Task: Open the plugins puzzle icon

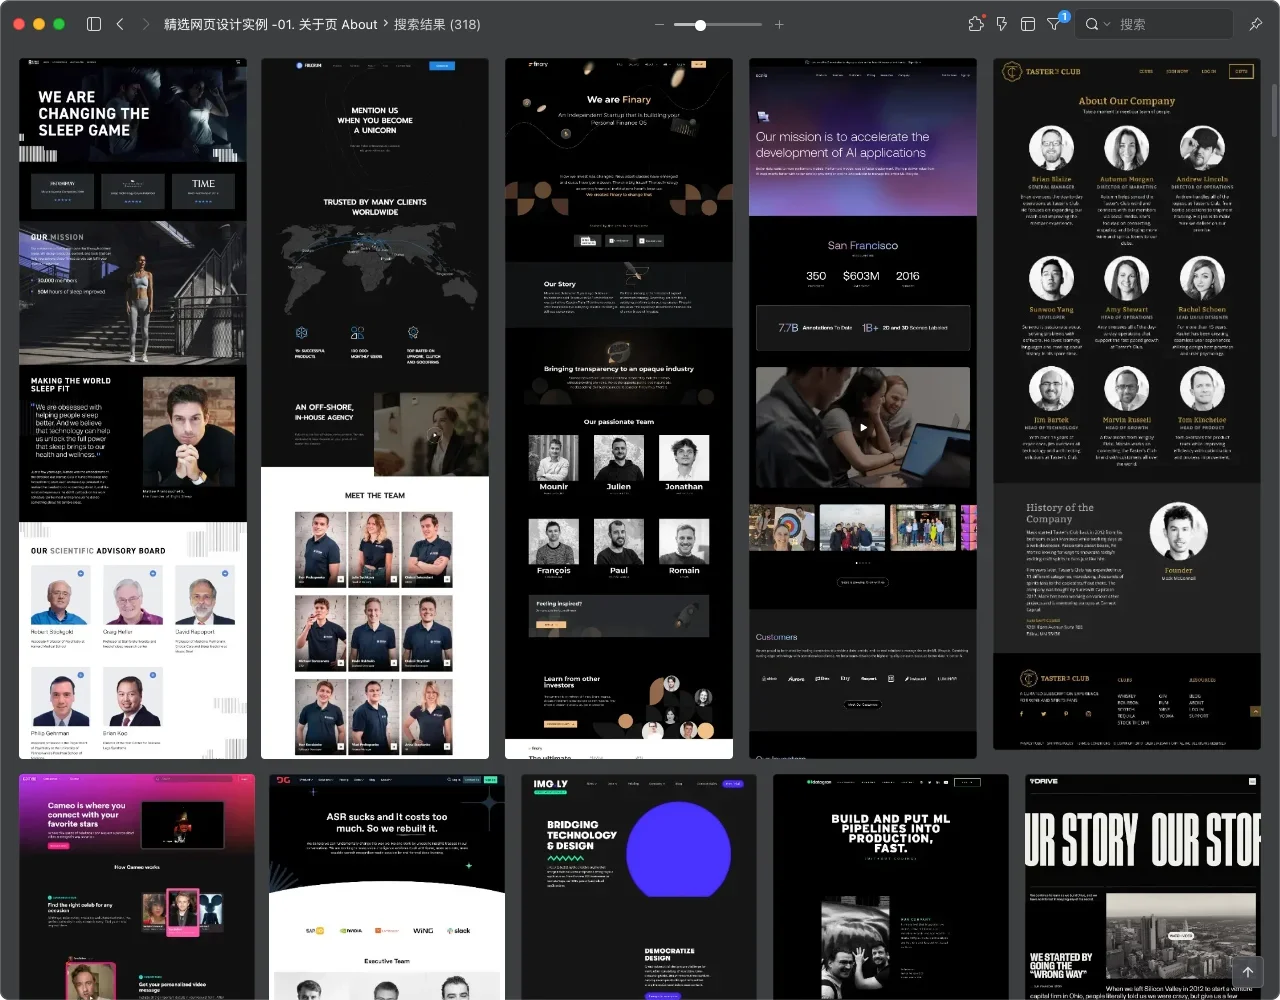Action: [976, 24]
